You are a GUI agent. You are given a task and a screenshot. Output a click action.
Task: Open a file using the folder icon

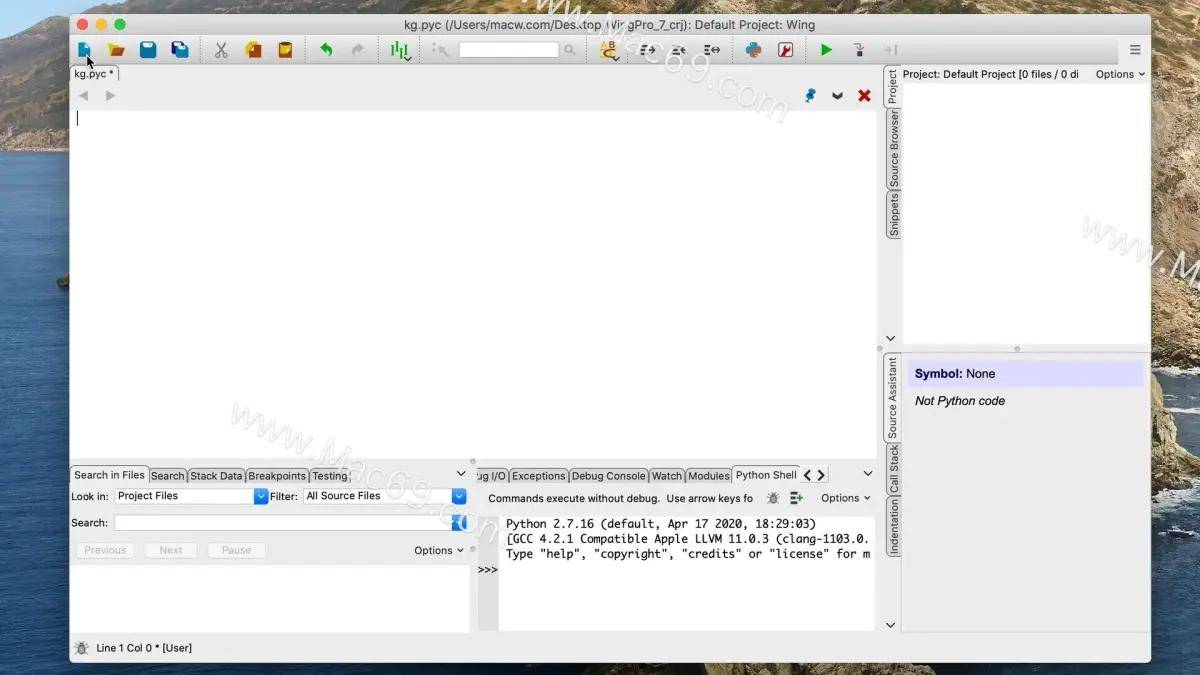click(x=117, y=49)
